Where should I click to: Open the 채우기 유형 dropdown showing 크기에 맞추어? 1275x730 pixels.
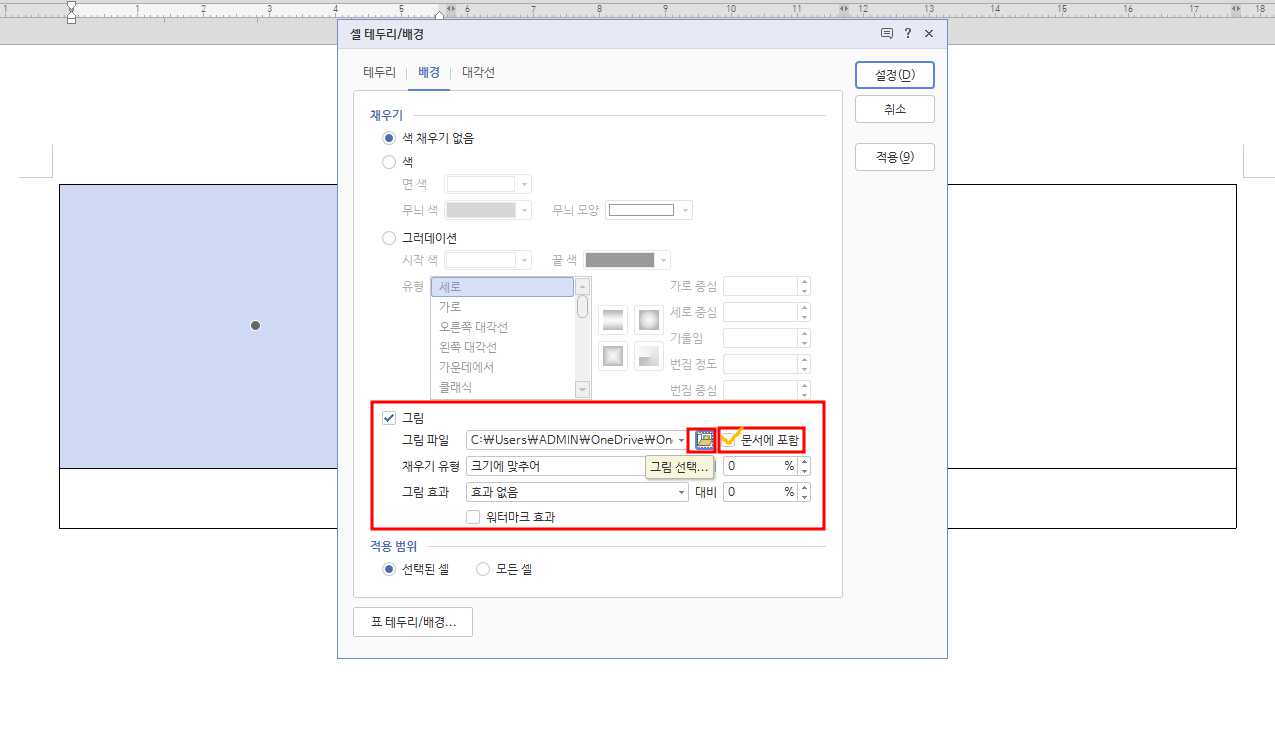coord(577,466)
